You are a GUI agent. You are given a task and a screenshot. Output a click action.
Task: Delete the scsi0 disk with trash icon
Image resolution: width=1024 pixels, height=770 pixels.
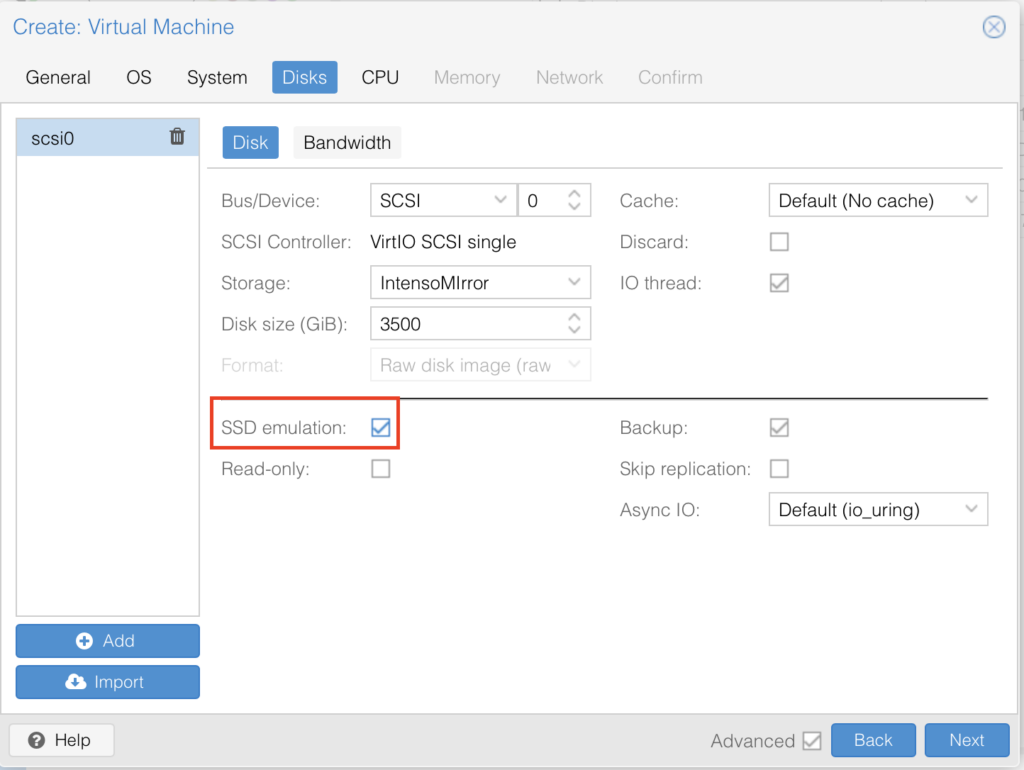(x=177, y=137)
